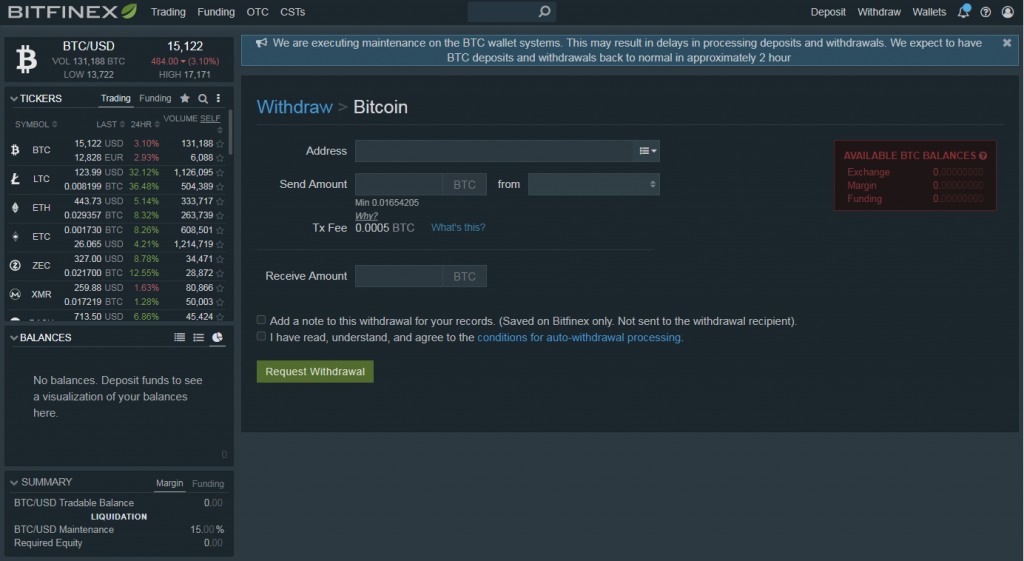Viewport: 1024px width, 561px height.
Task: Click the Send Amount input field
Action: 399,184
